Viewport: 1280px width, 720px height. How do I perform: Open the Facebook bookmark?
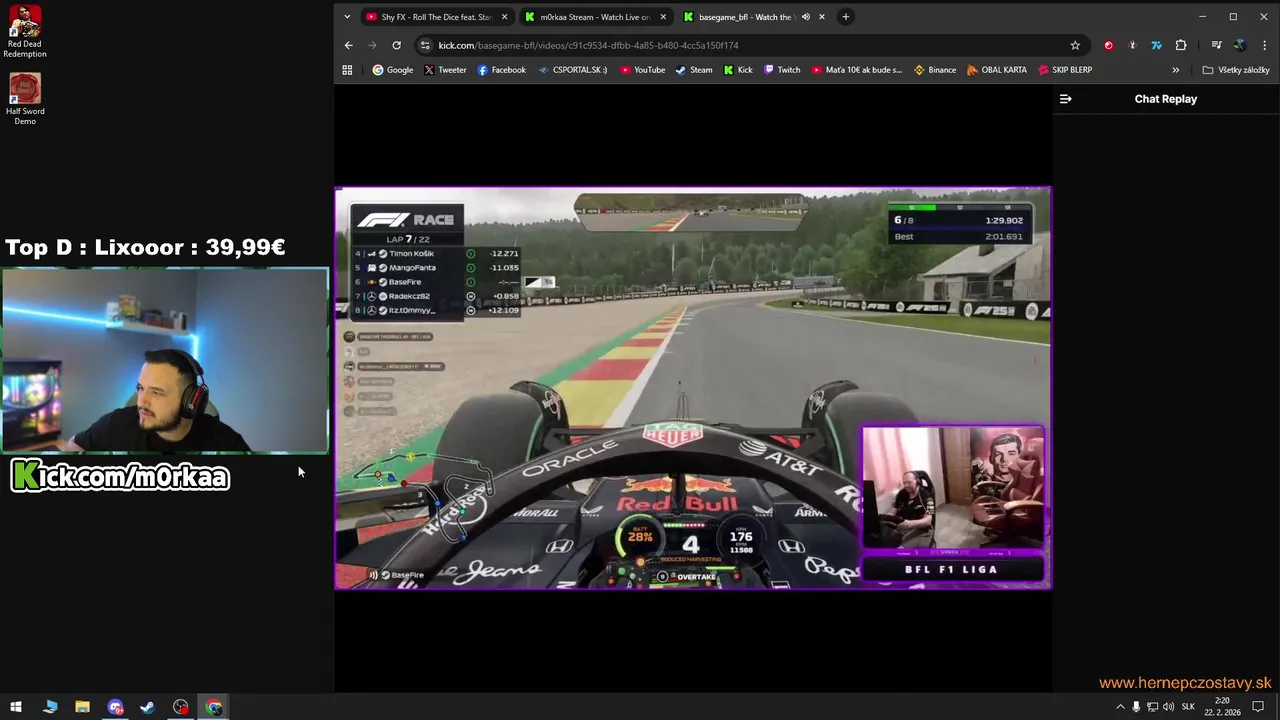501,70
